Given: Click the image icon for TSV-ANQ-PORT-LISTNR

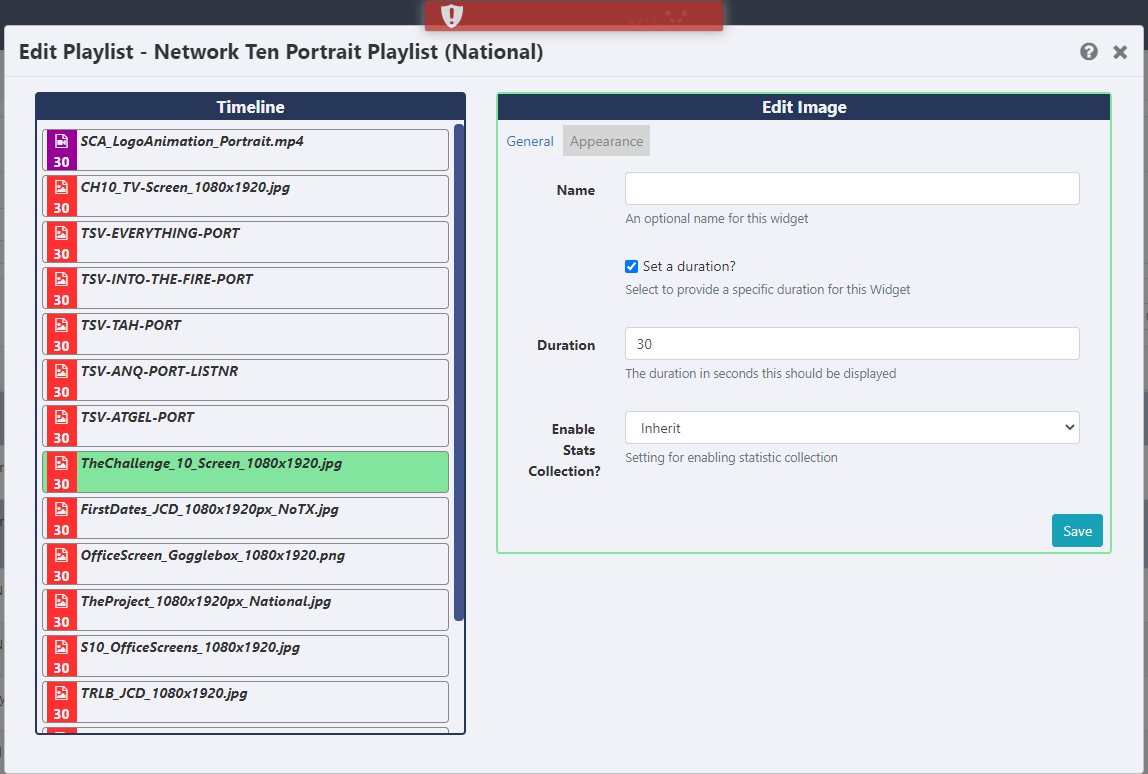Looking at the screenshot, I should point(62,371).
